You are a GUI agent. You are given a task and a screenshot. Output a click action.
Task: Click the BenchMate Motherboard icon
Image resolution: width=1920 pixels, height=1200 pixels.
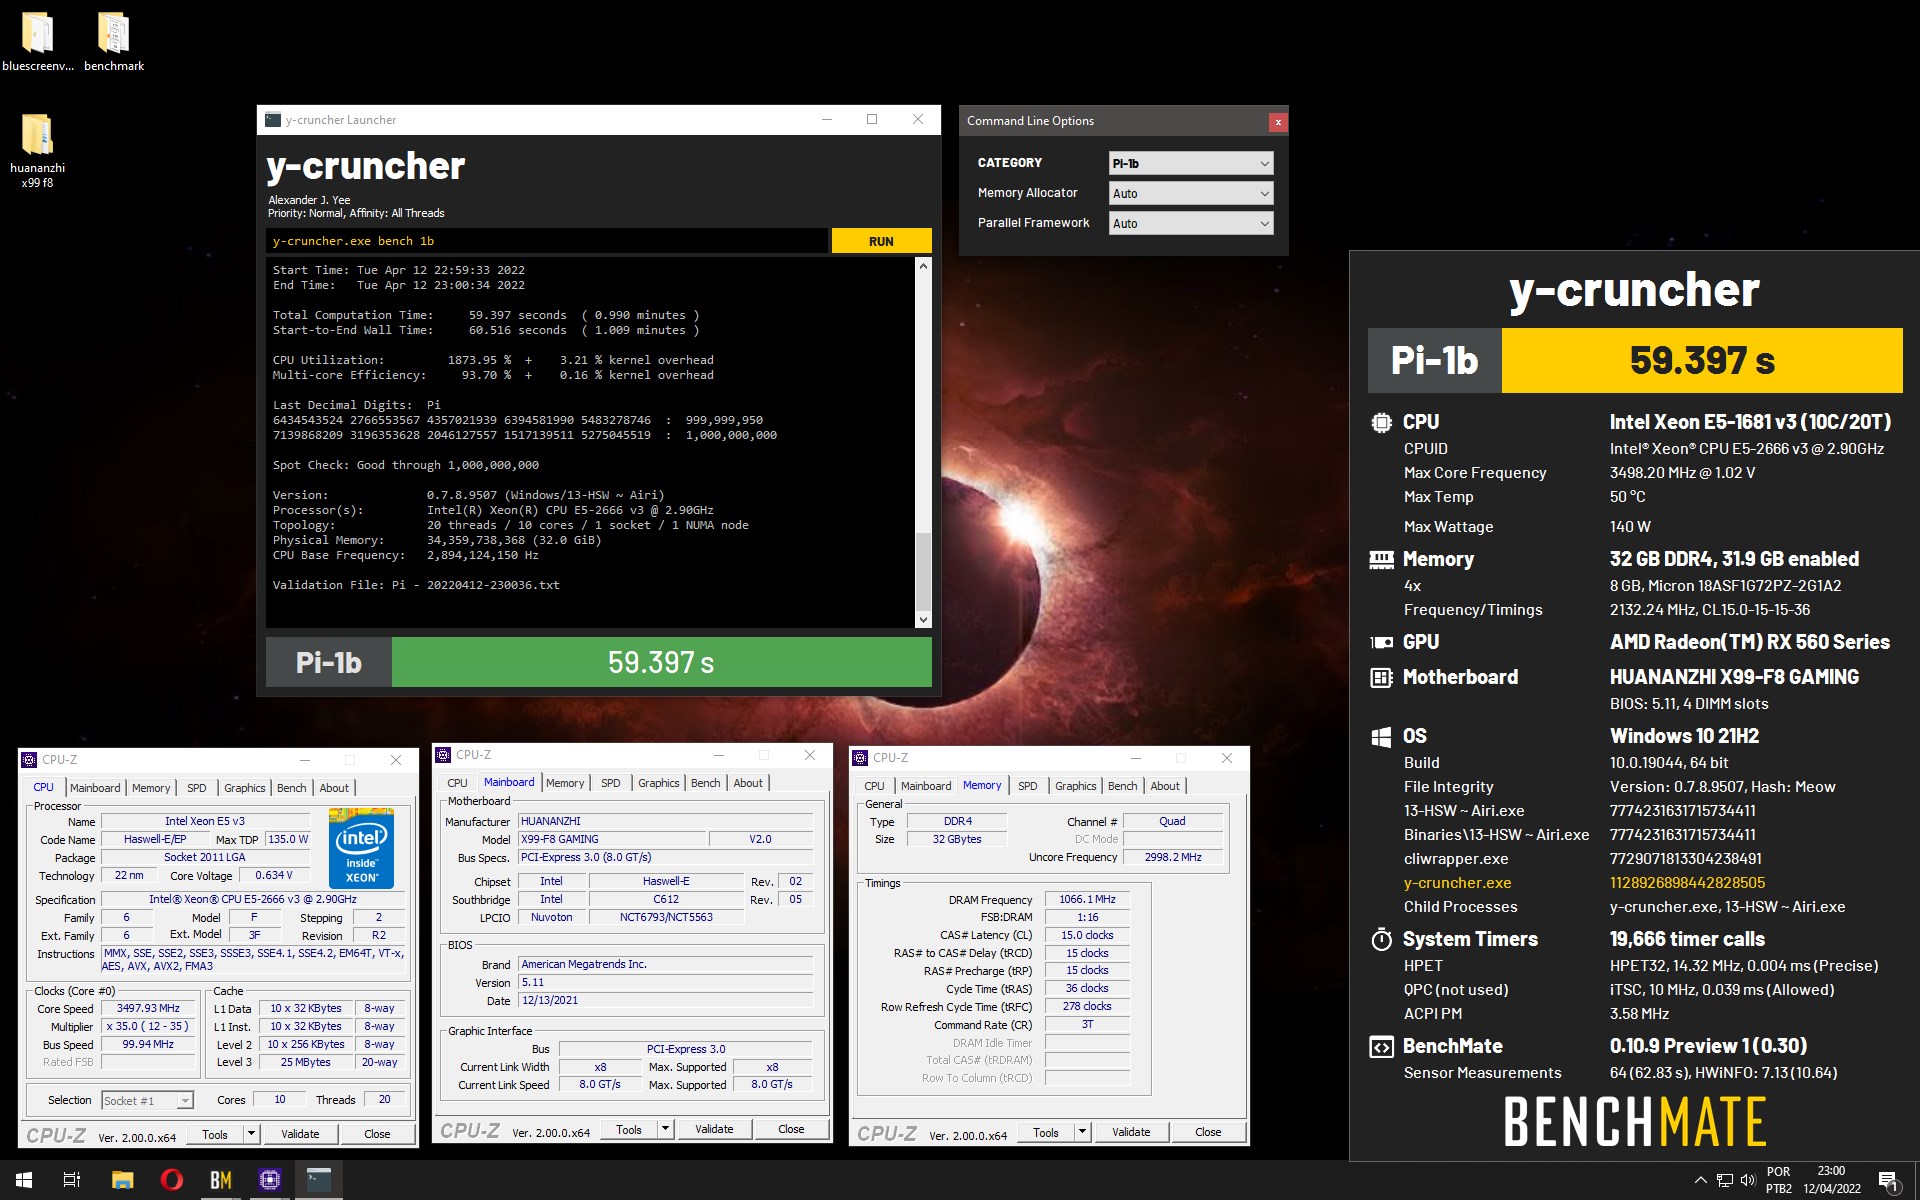1381,678
